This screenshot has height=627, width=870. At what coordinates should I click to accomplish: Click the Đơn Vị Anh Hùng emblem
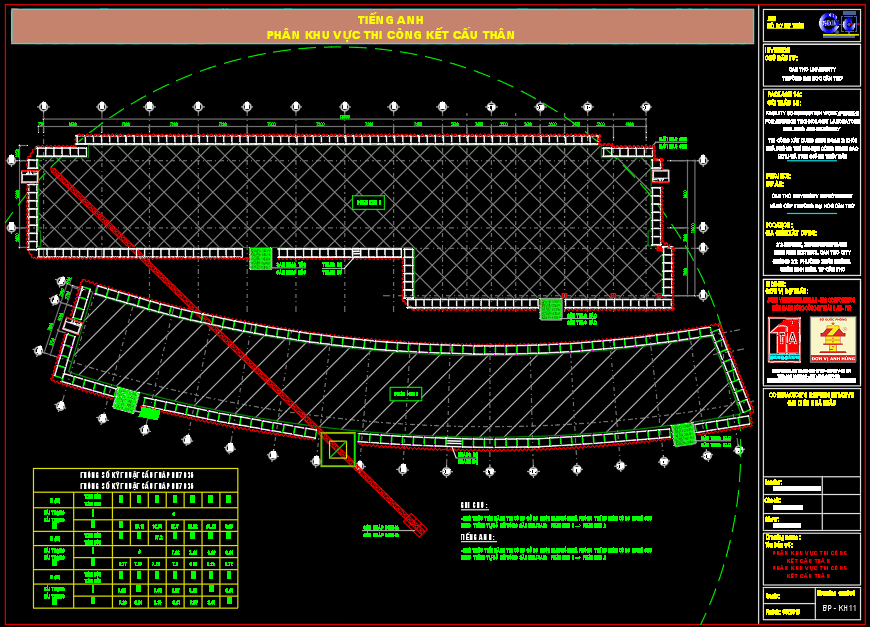(832, 340)
